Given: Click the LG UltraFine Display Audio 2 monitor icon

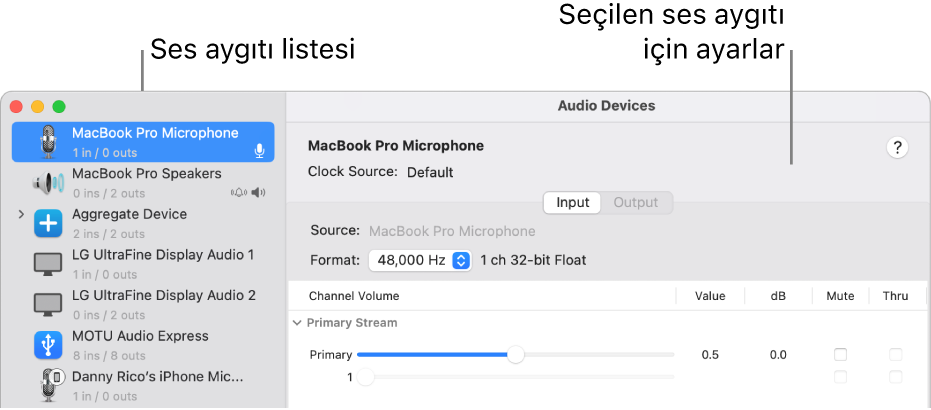Looking at the screenshot, I should (x=48, y=305).
